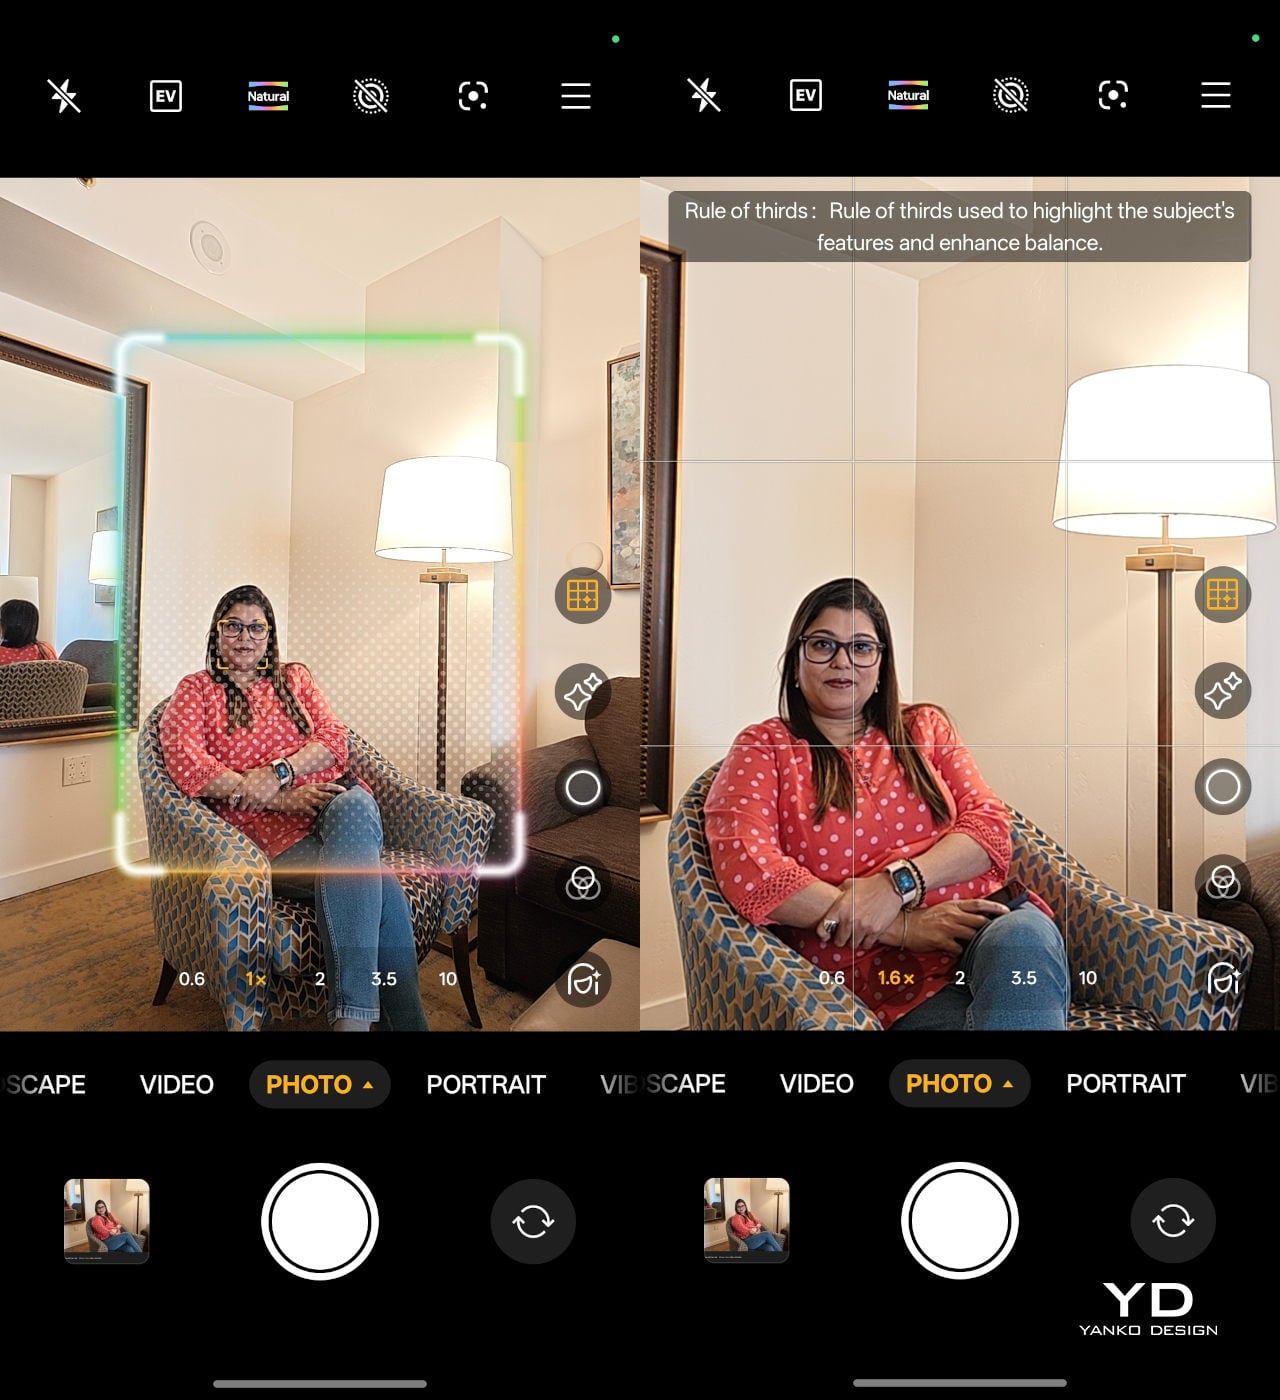1280x1400 pixels.
Task: Open the overlapping-circles filters icon on the left screen
Action: [x=583, y=883]
